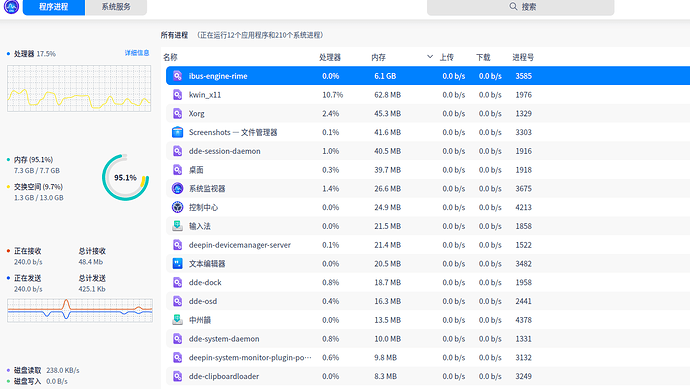This screenshot has width=690, height=389.
Task: Click the 中州韻 app icon
Action: point(177,320)
